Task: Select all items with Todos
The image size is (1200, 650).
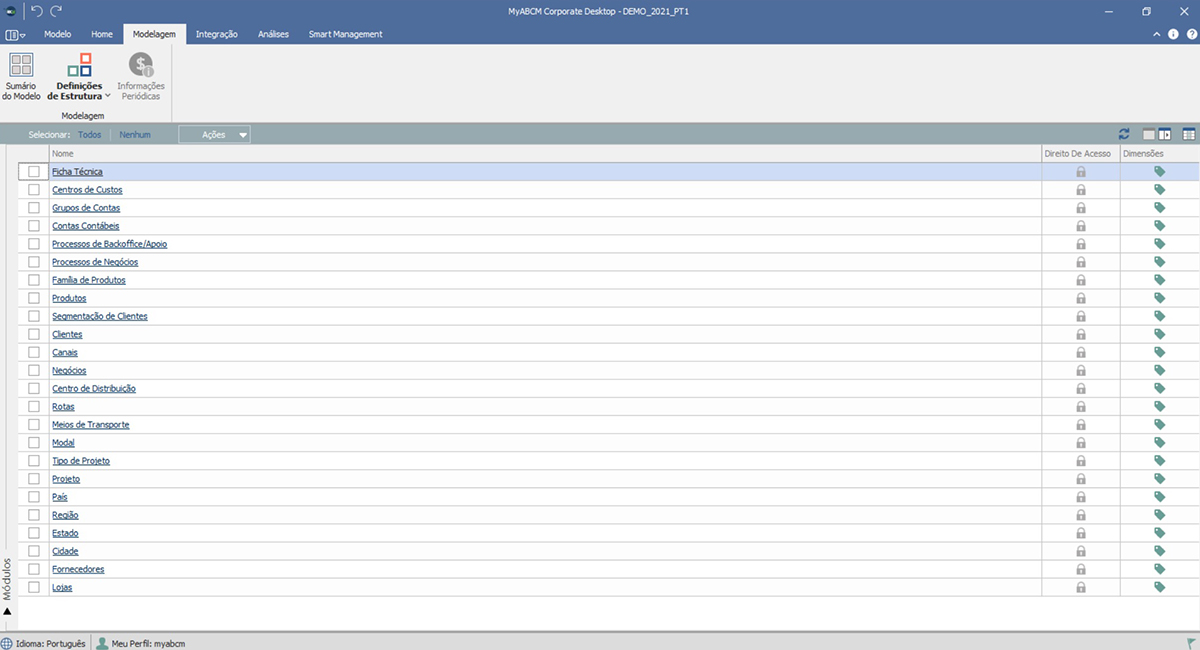Action: click(x=89, y=134)
